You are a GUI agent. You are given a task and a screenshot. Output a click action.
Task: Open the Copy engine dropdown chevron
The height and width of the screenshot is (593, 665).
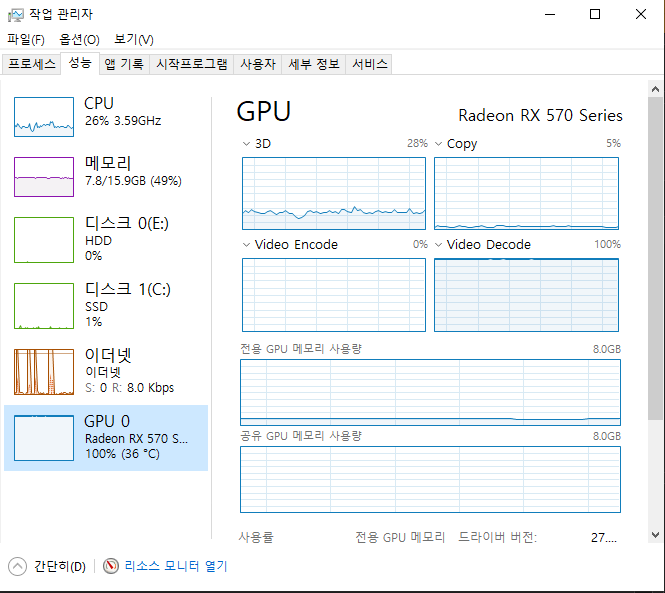point(439,144)
